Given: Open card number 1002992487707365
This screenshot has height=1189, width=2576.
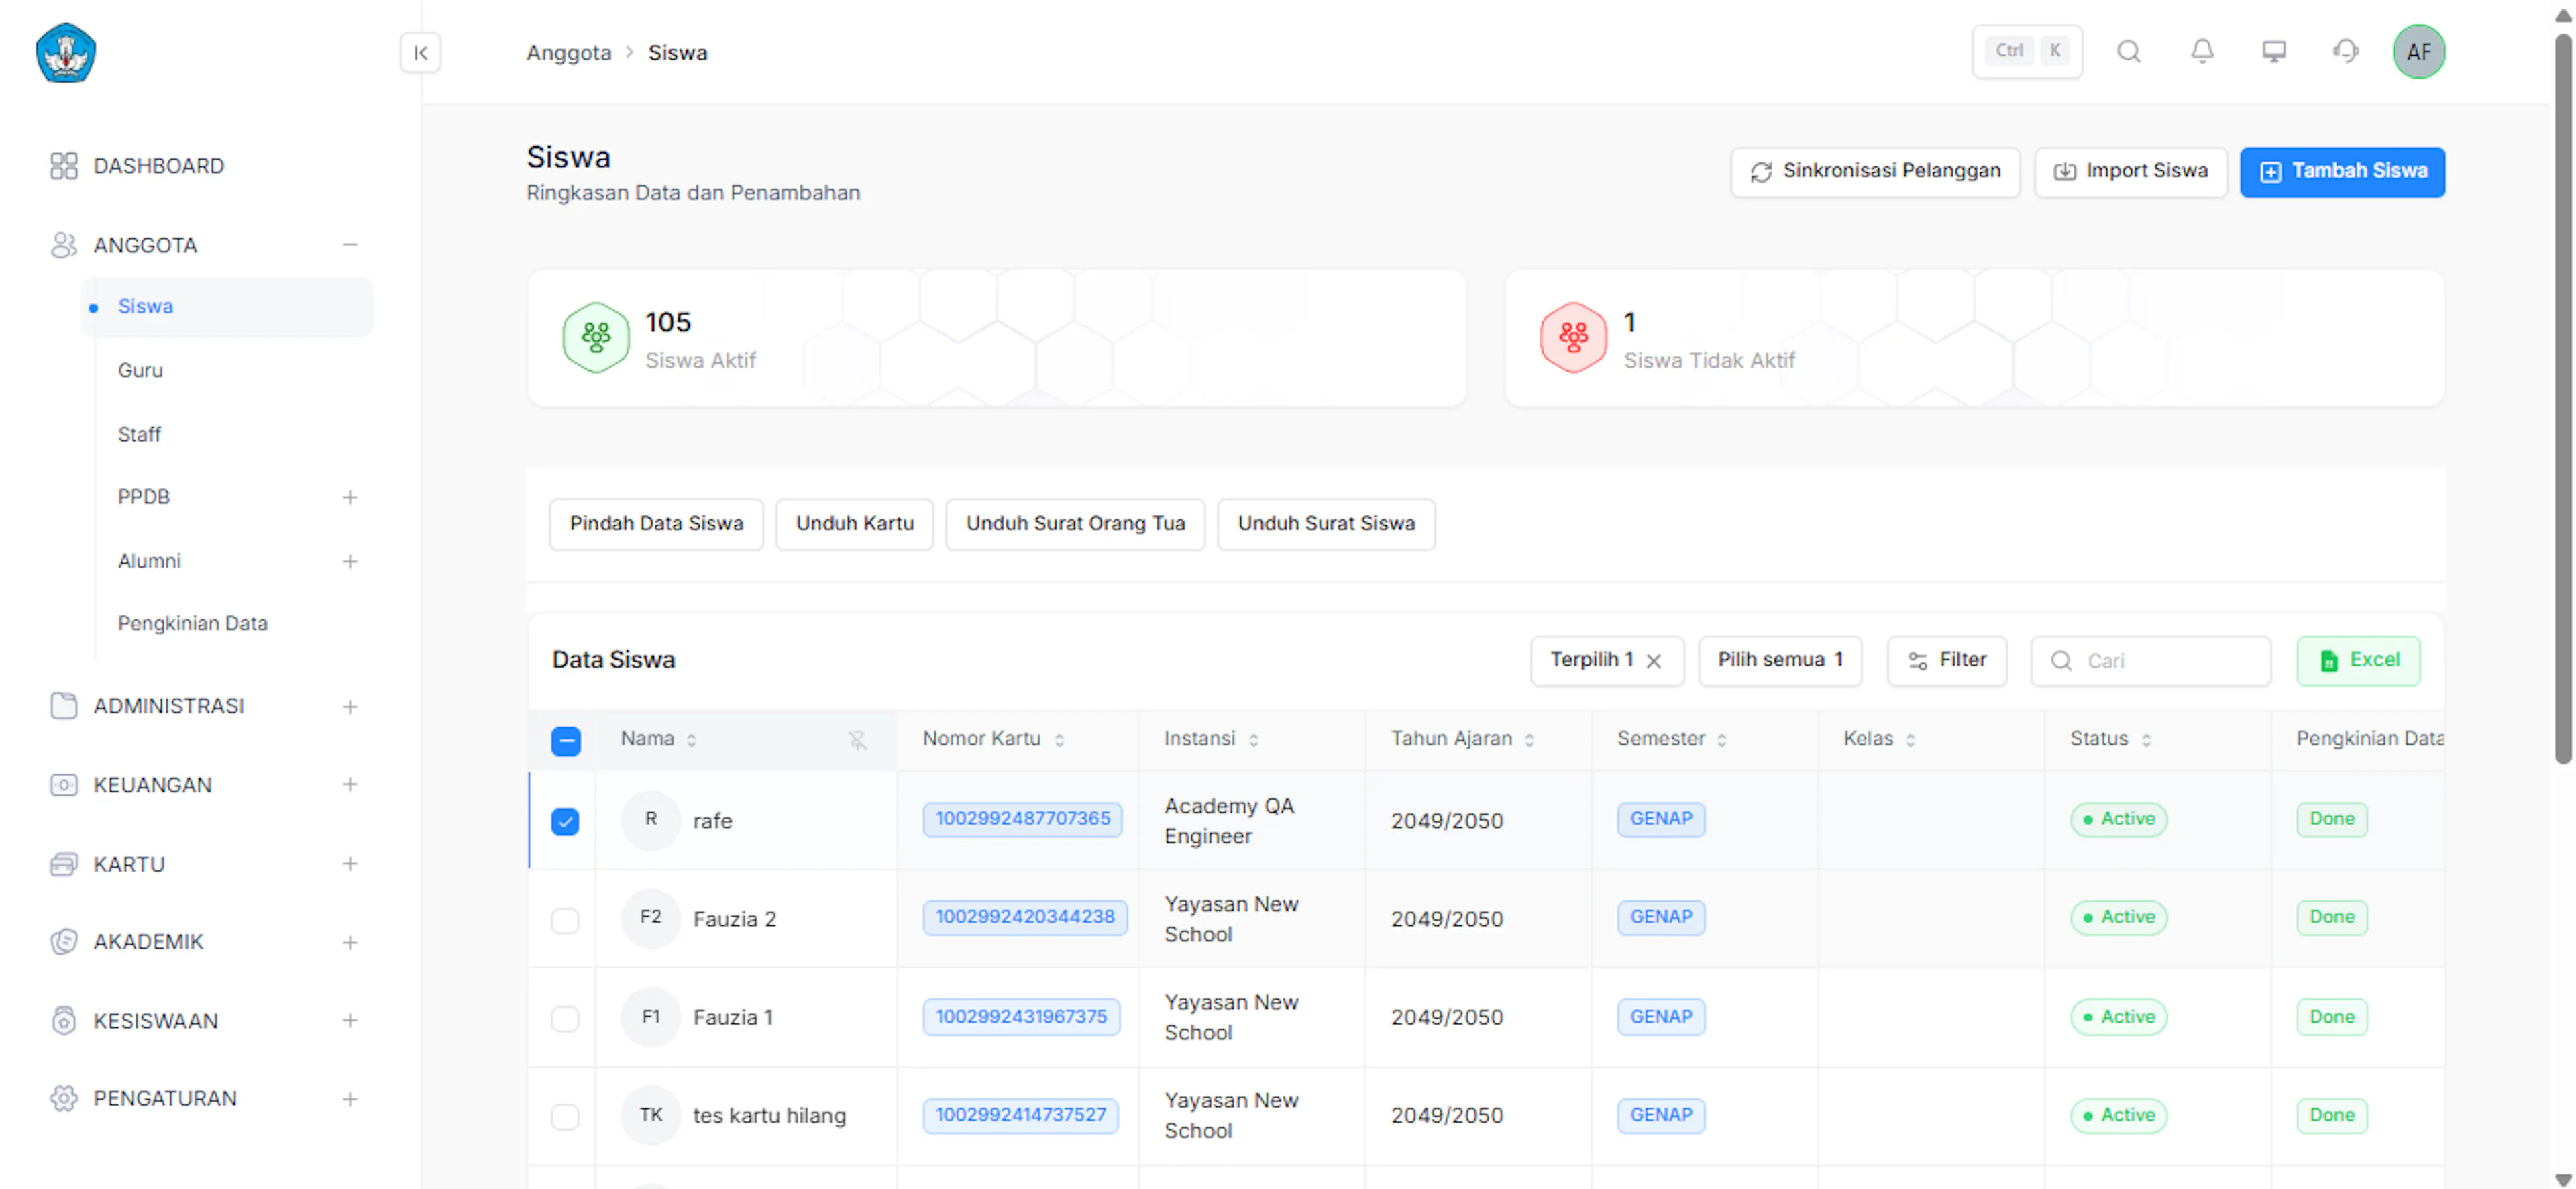Looking at the screenshot, I should click(x=1023, y=819).
